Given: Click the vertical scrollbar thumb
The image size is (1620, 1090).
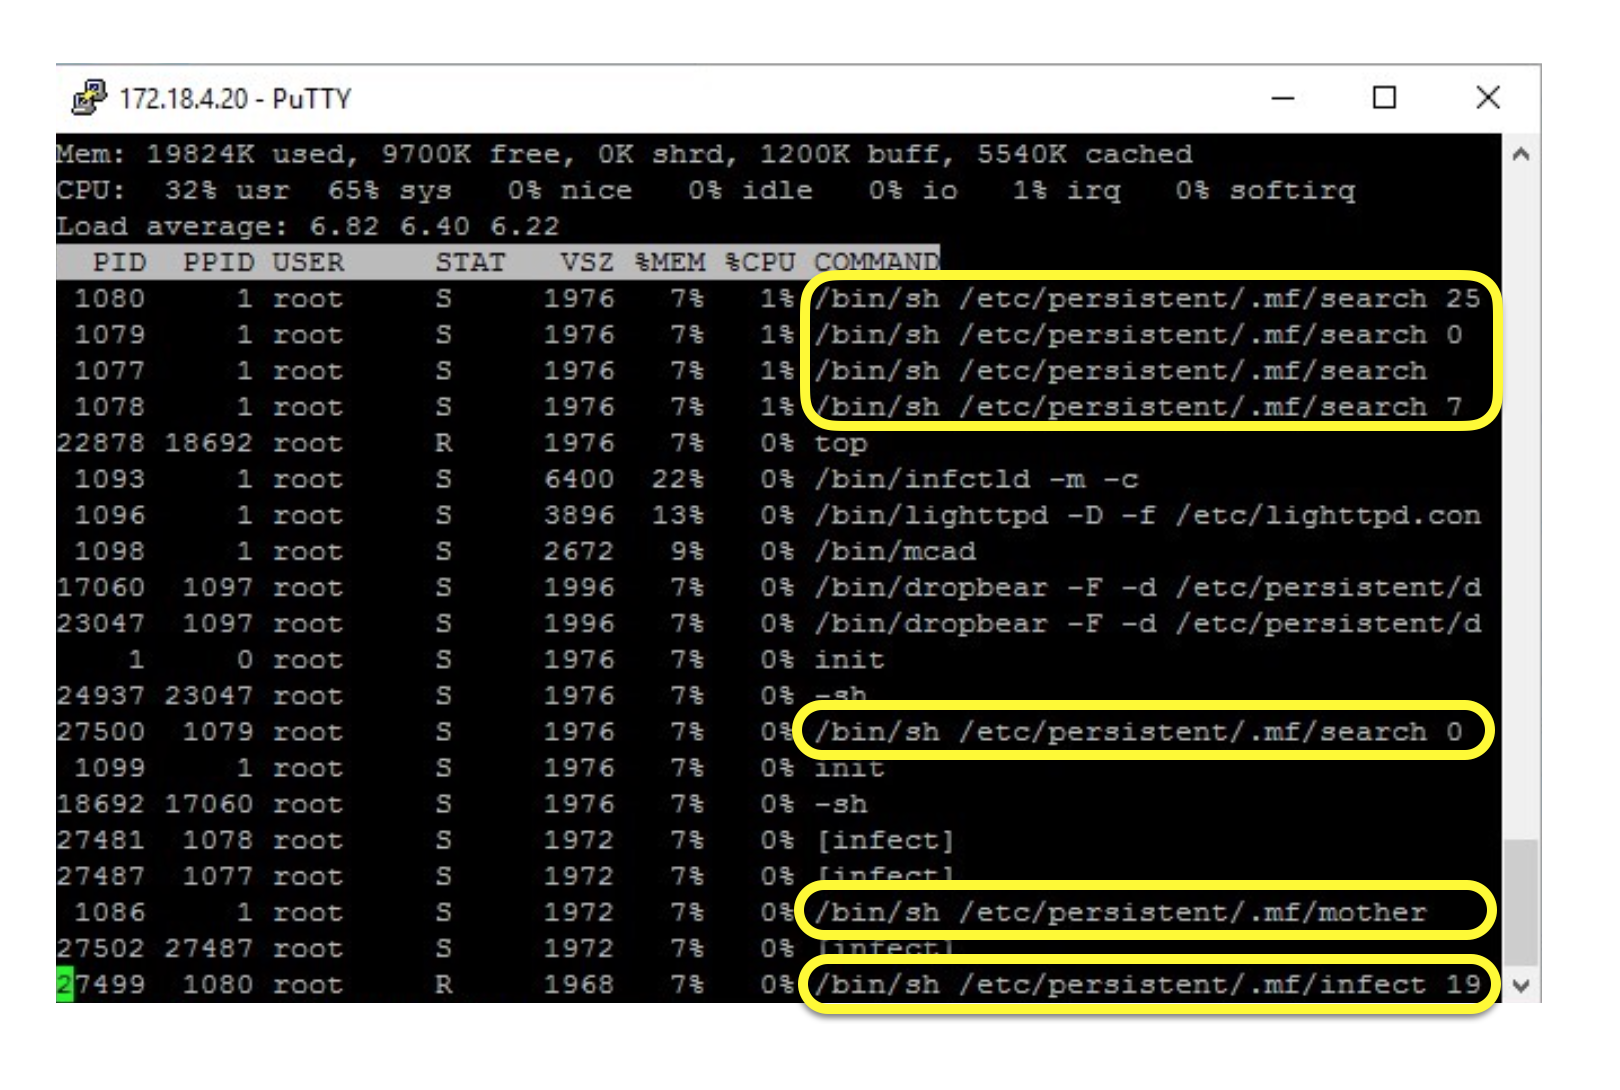Looking at the screenshot, I should tap(1521, 902).
